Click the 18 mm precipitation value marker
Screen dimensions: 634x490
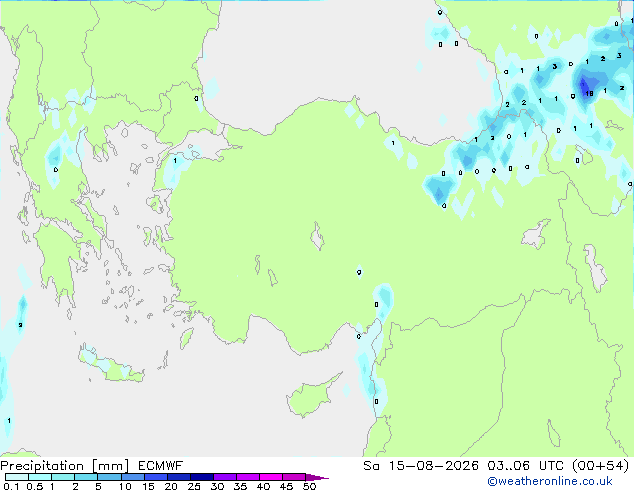pyautogui.click(x=589, y=93)
